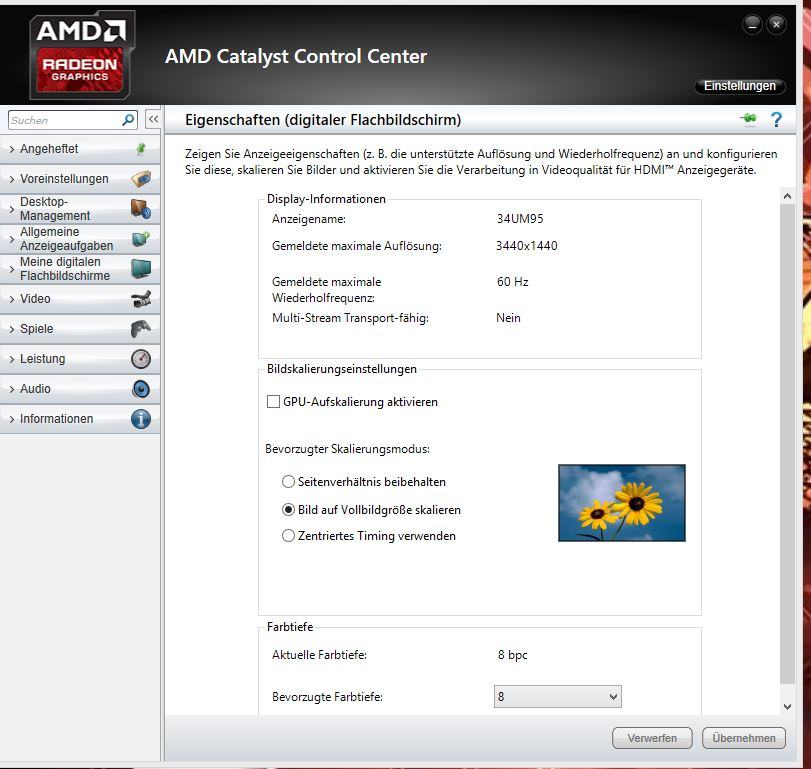Click the green pin page icon in header
The width and height of the screenshot is (811, 769).
[748, 119]
